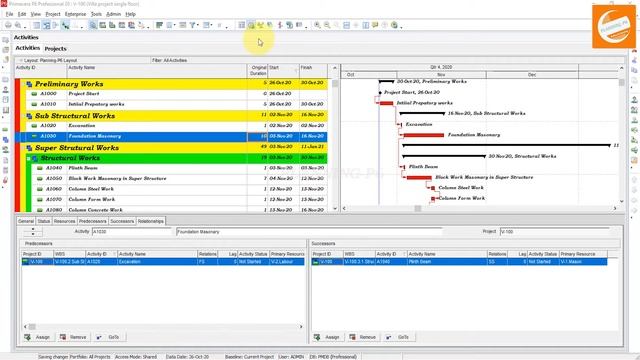Select activity A1020 Excavation row

pyautogui.click(x=177, y=126)
